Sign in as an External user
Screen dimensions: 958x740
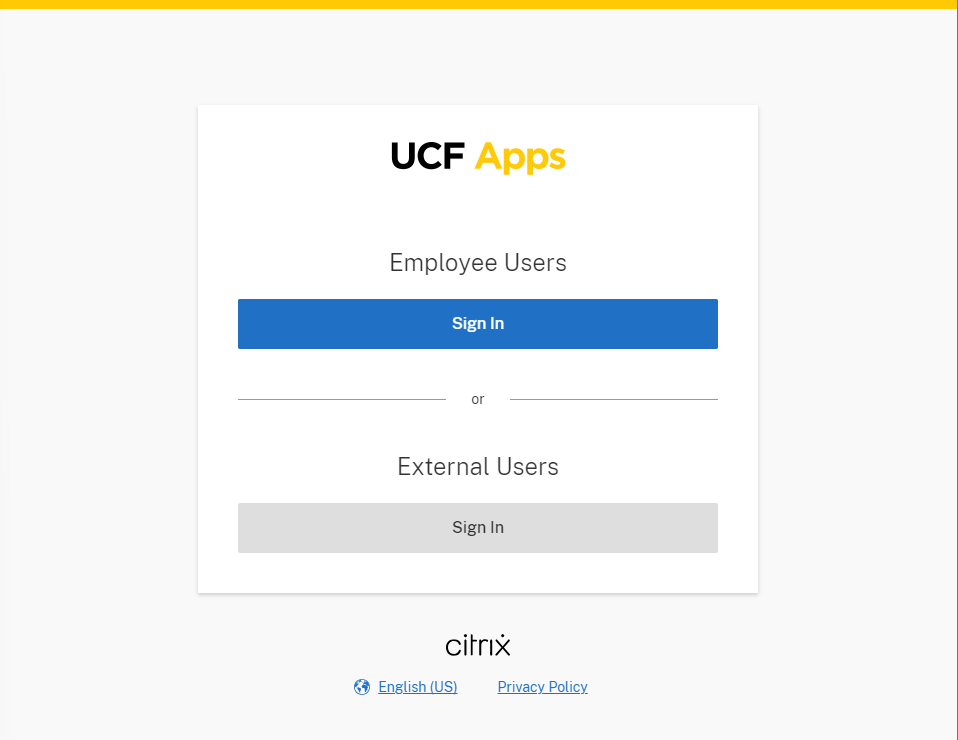point(478,528)
